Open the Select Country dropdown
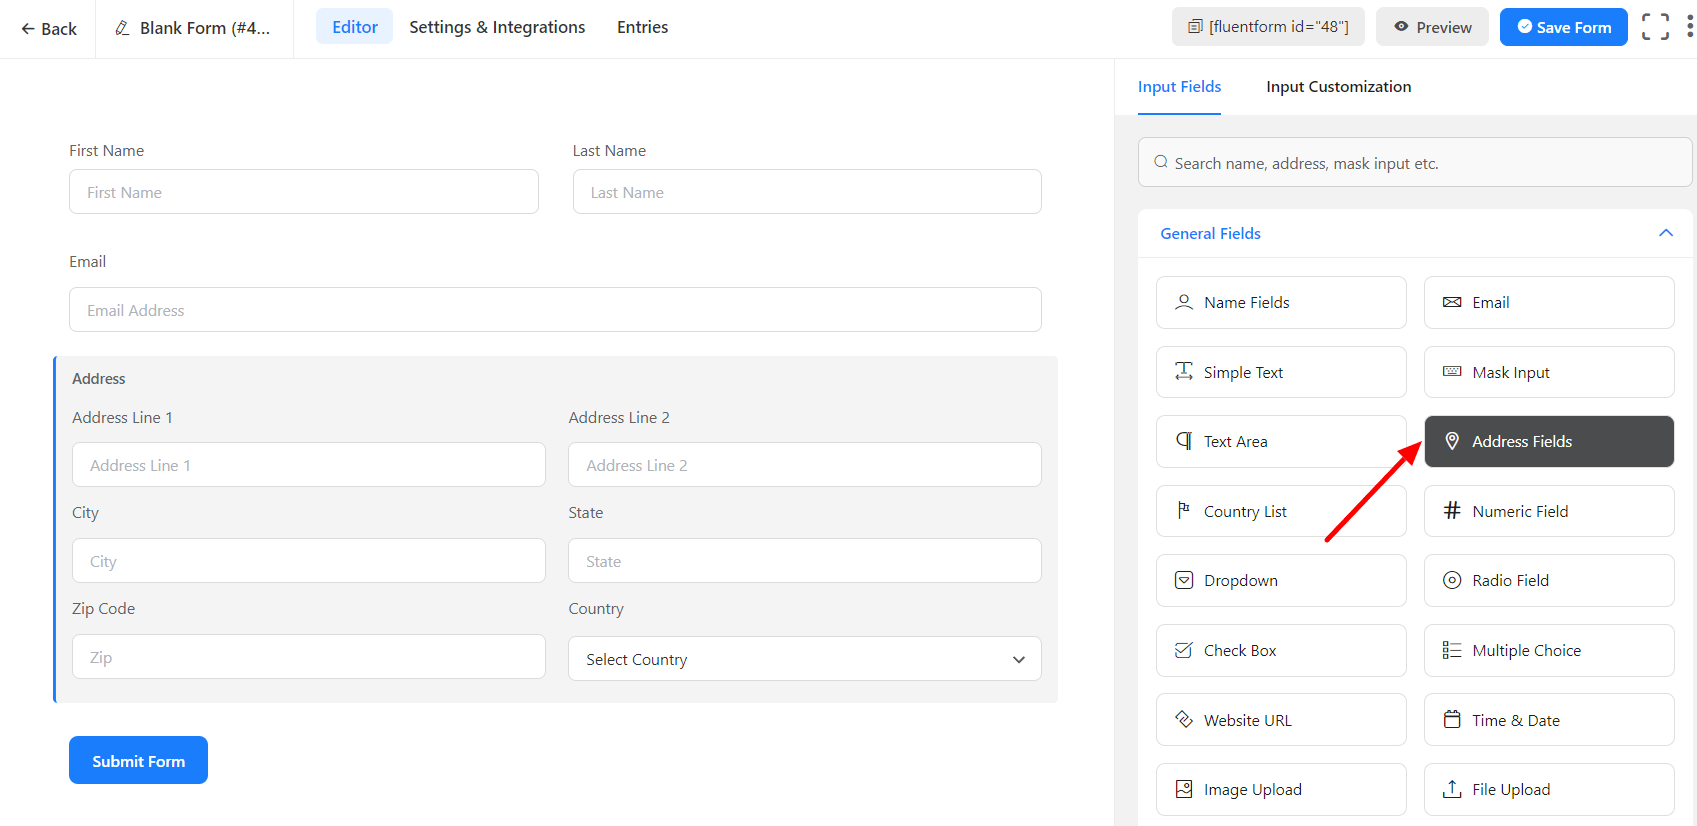1697x826 pixels. [804, 659]
